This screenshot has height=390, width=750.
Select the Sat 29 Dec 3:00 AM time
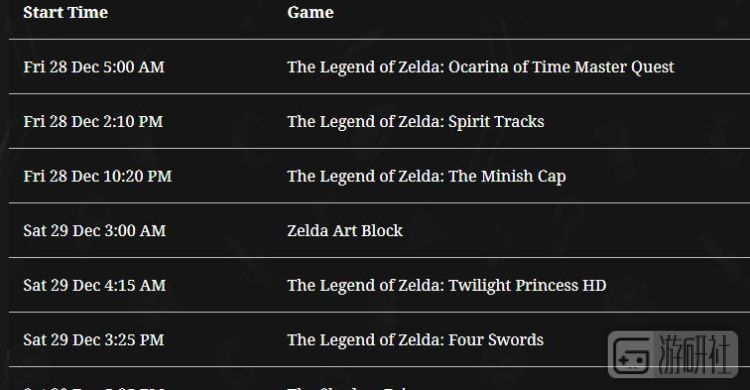coord(95,231)
